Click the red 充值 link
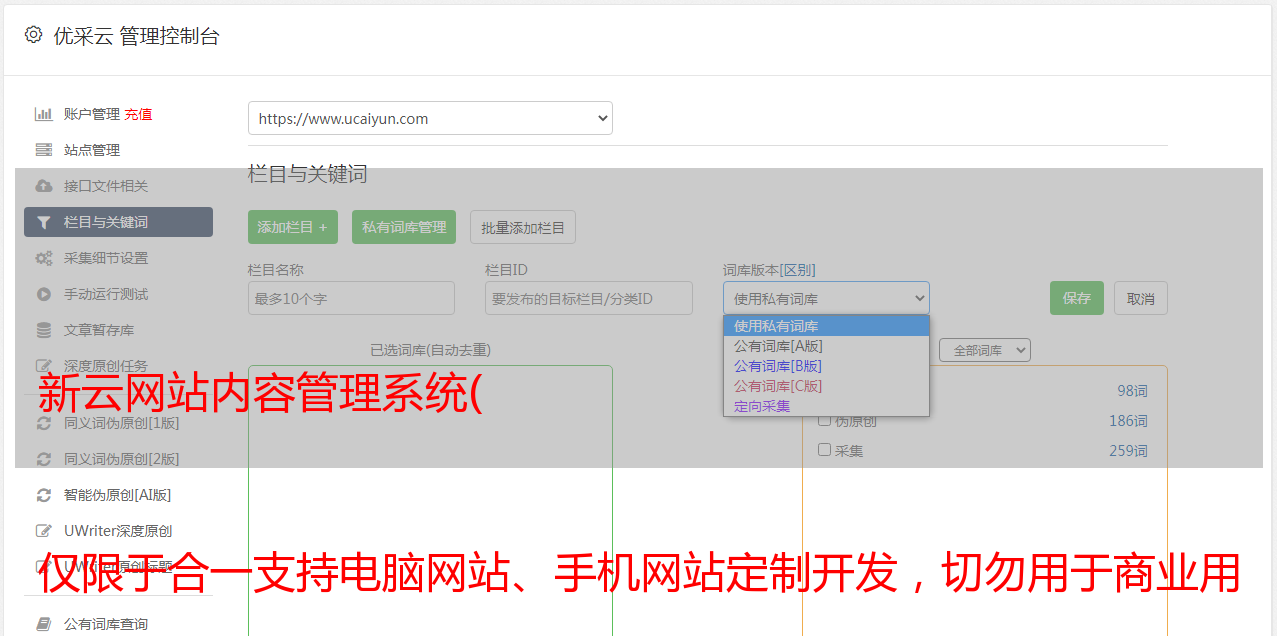 coord(138,114)
